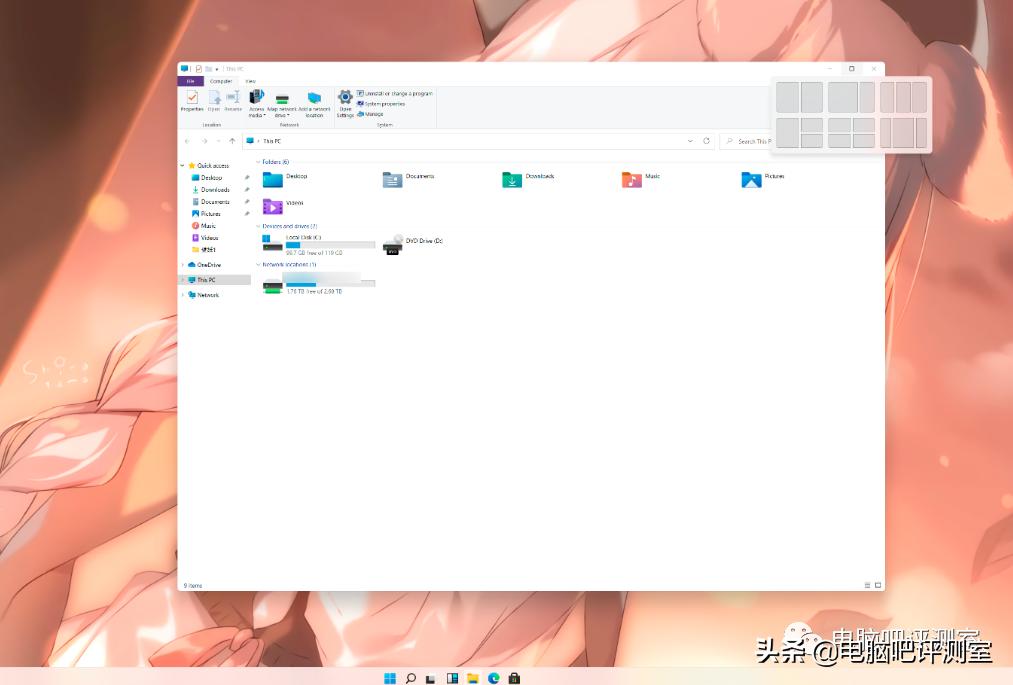This screenshot has width=1013, height=685.
Task: Switch to the Computer ribbon tab
Action: pyautogui.click(x=220, y=81)
